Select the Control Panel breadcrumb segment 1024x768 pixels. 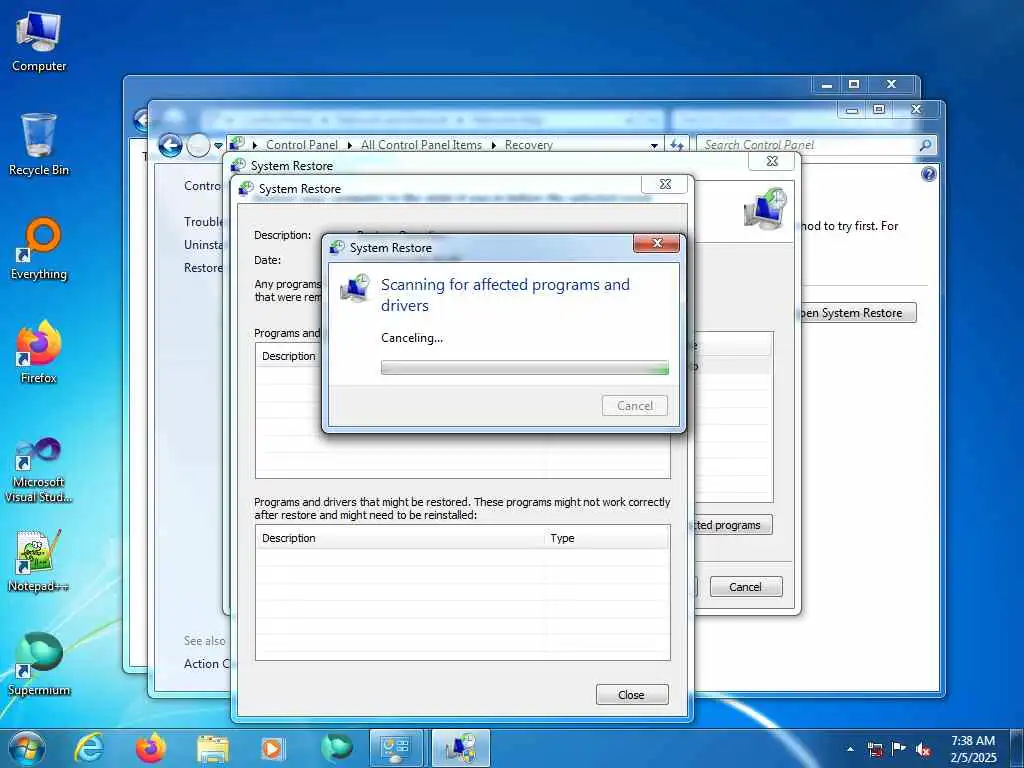(x=302, y=145)
